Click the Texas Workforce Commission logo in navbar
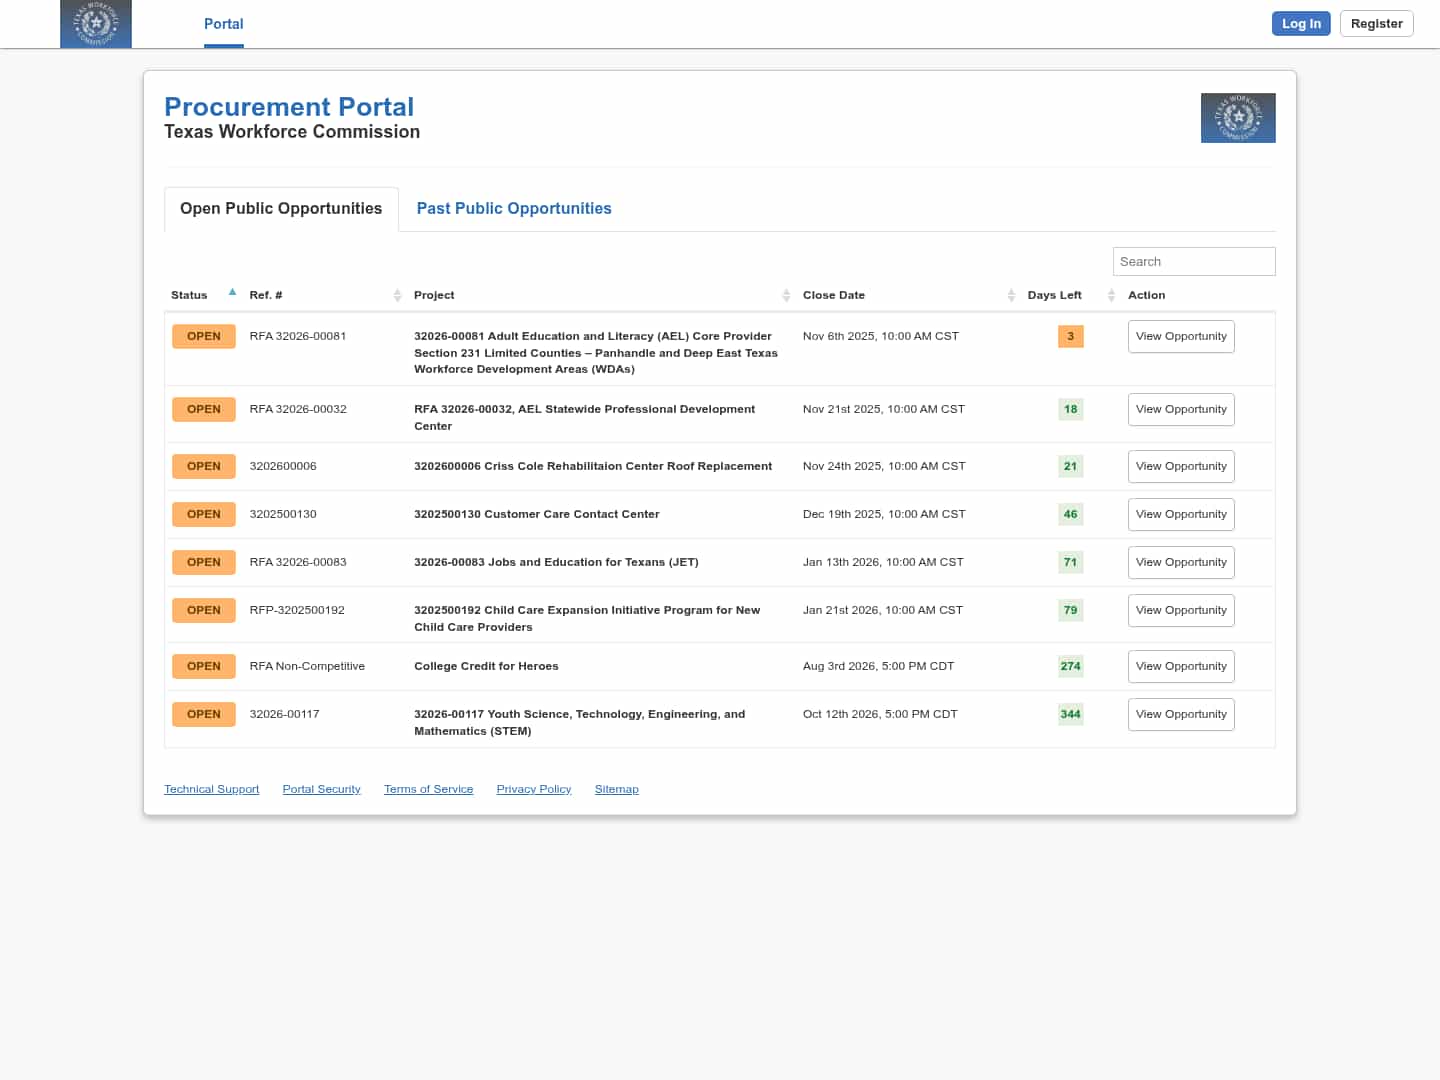The image size is (1440, 1080). click(96, 24)
